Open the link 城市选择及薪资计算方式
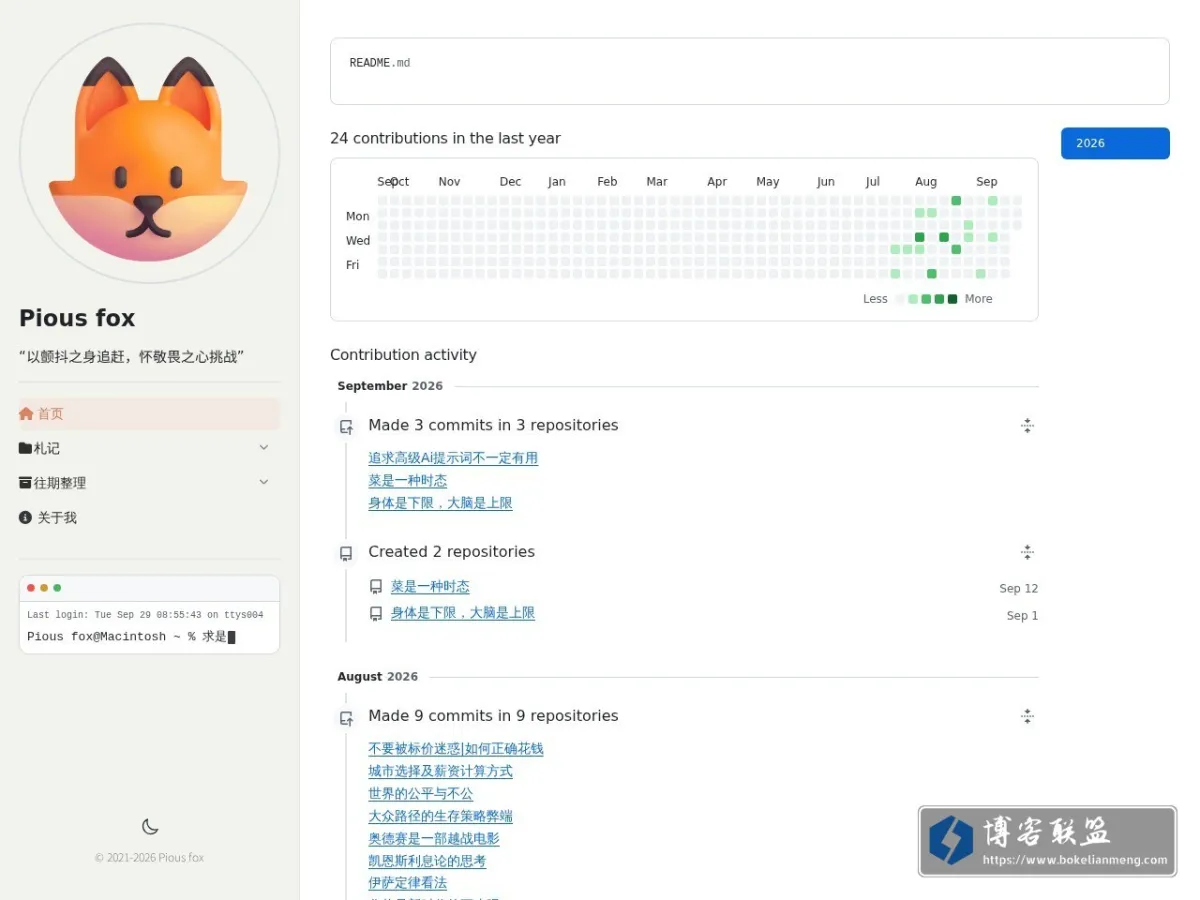The width and height of the screenshot is (1200, 900). click(440, 771)
